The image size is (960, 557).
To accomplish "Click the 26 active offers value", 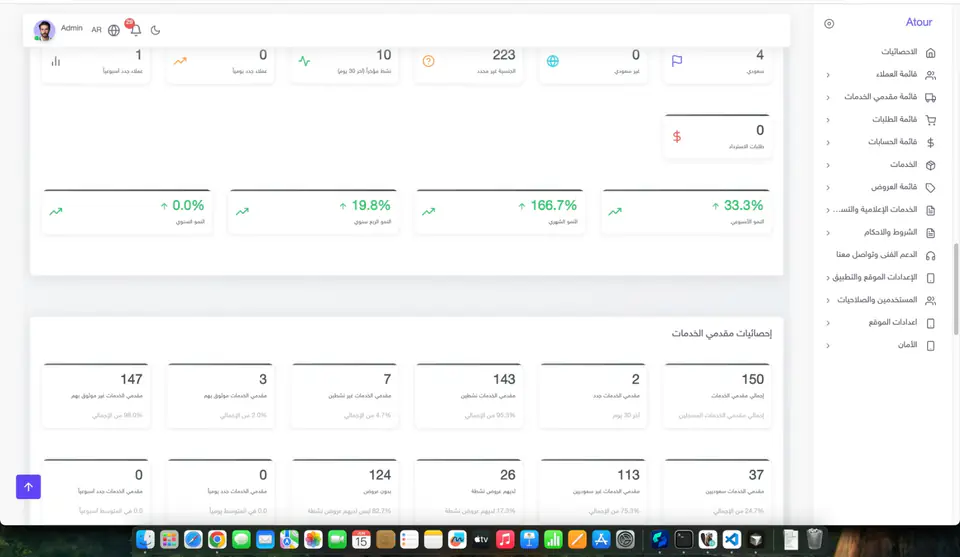I will tap(508, 475).
